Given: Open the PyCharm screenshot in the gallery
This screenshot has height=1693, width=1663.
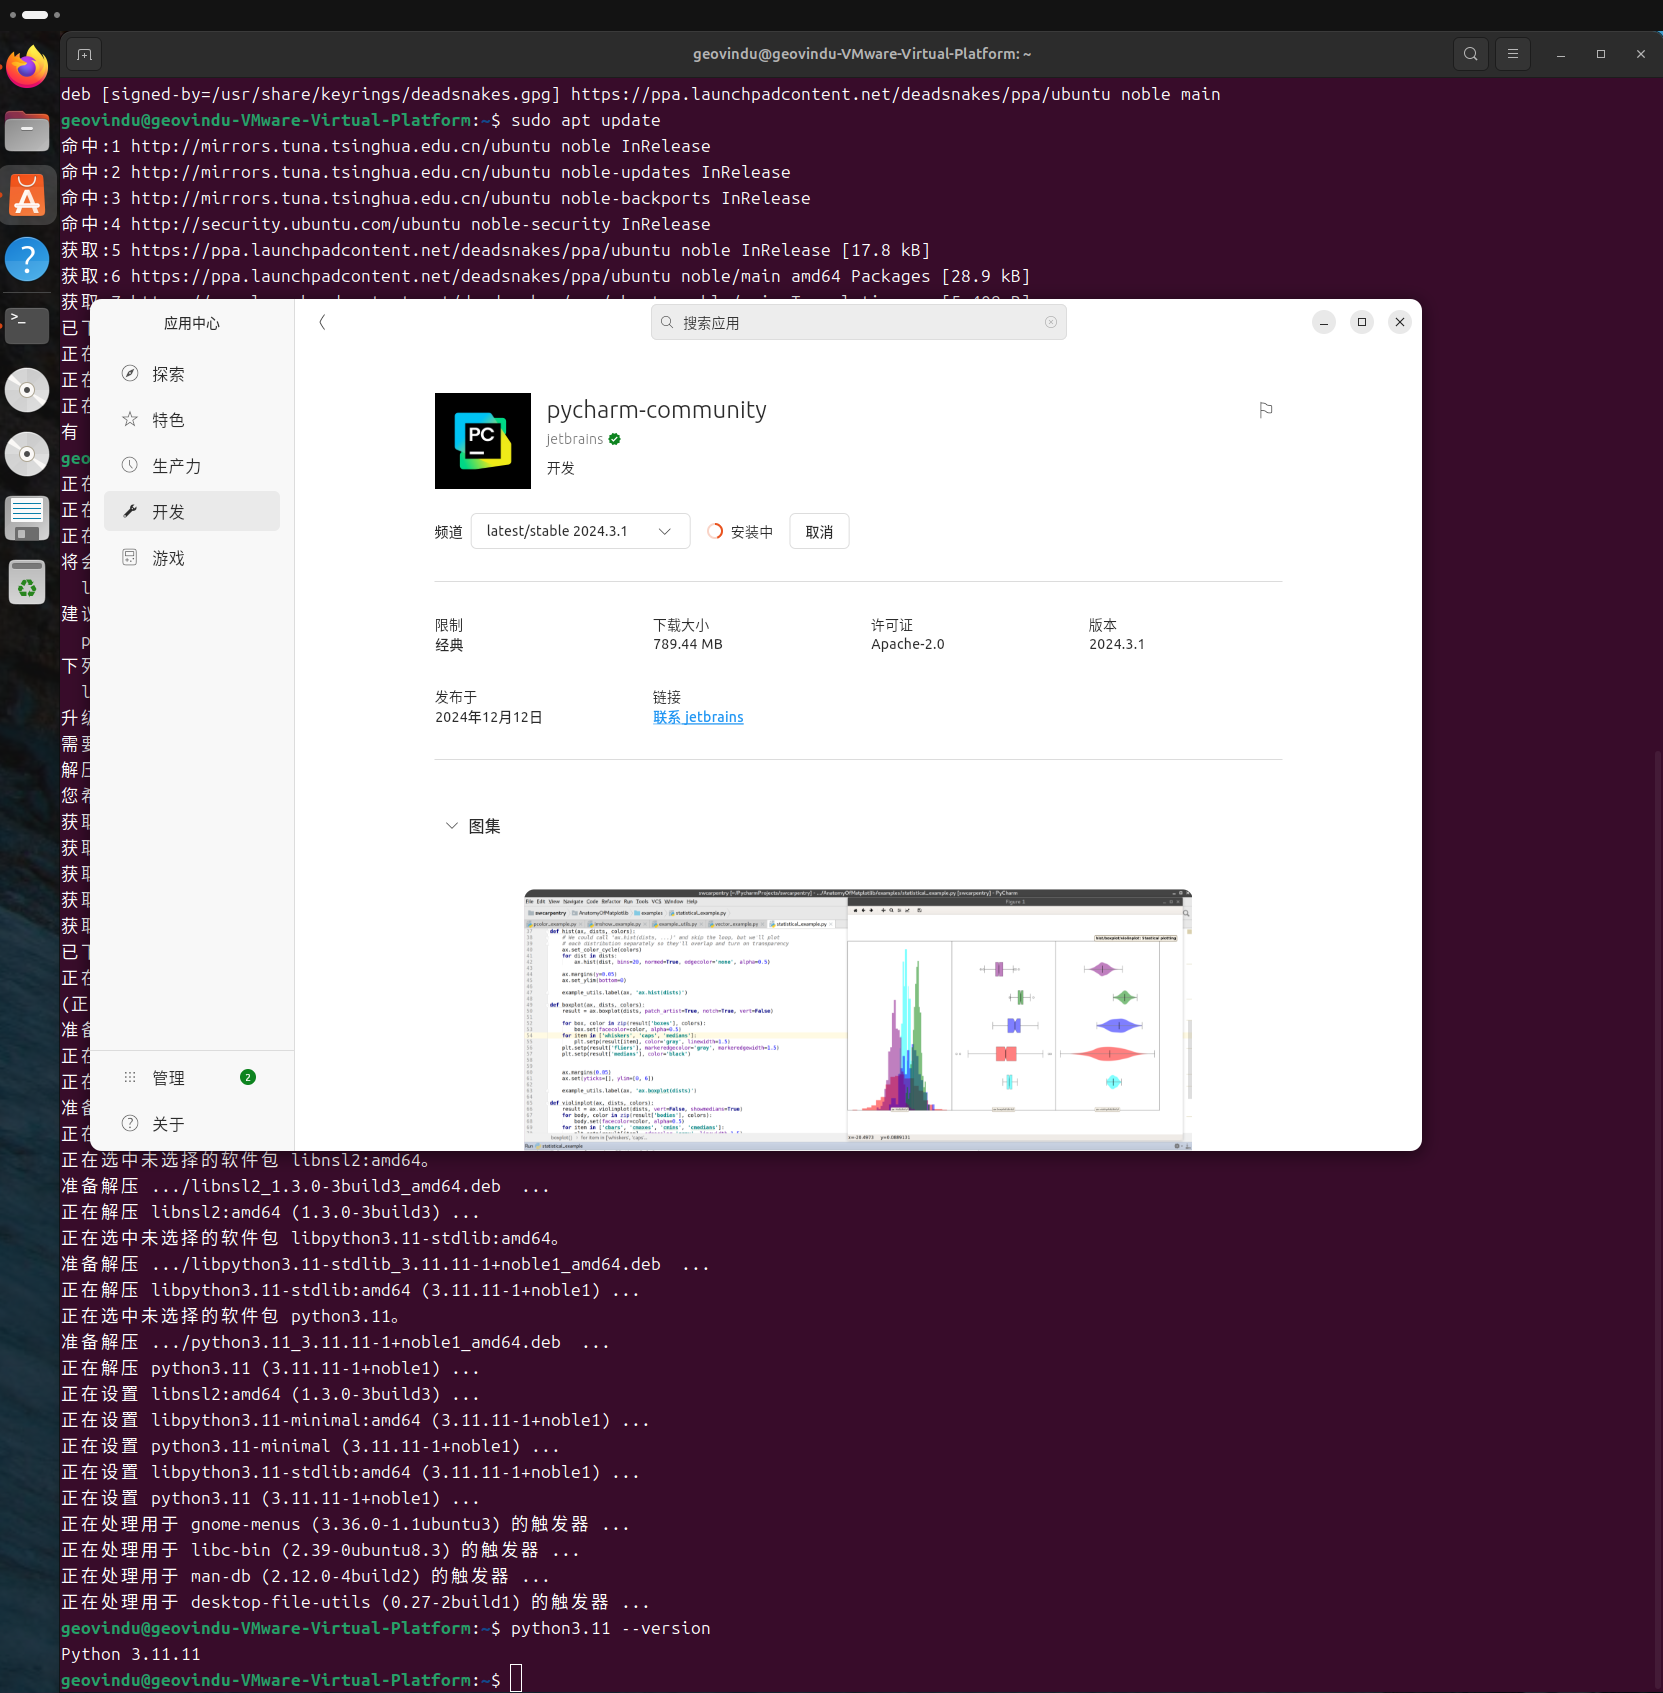Looking at the screenshot, I should pyautogui.click(x=858, y=1019).
